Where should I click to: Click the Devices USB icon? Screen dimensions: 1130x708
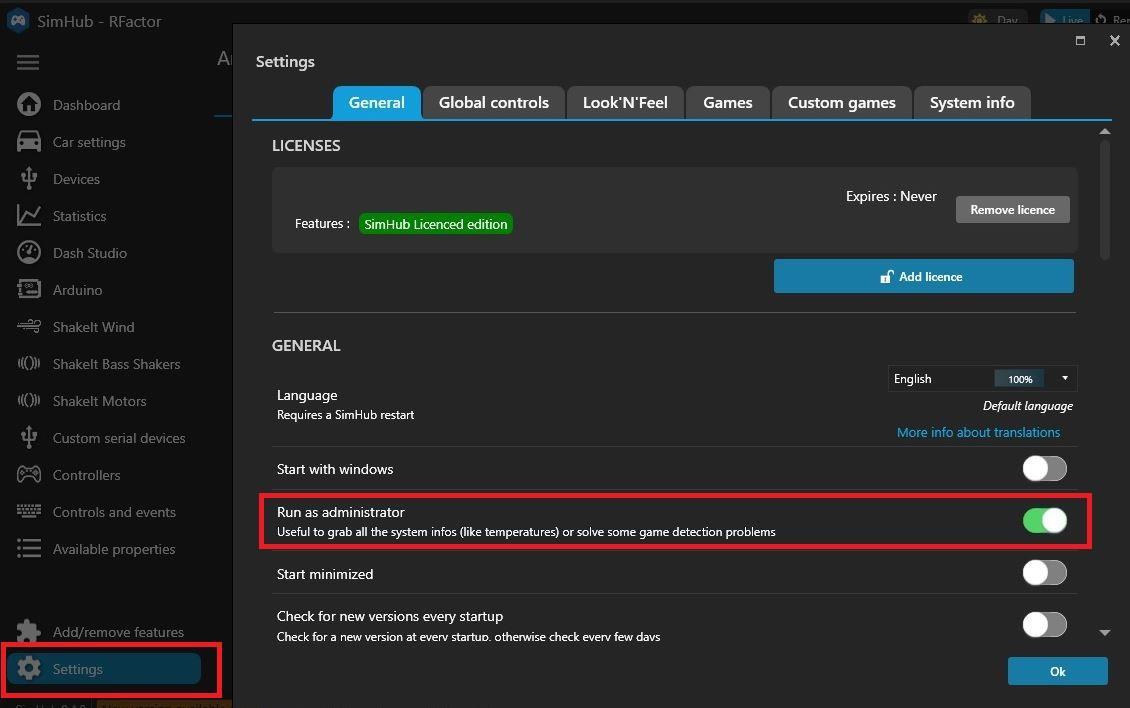29,178
